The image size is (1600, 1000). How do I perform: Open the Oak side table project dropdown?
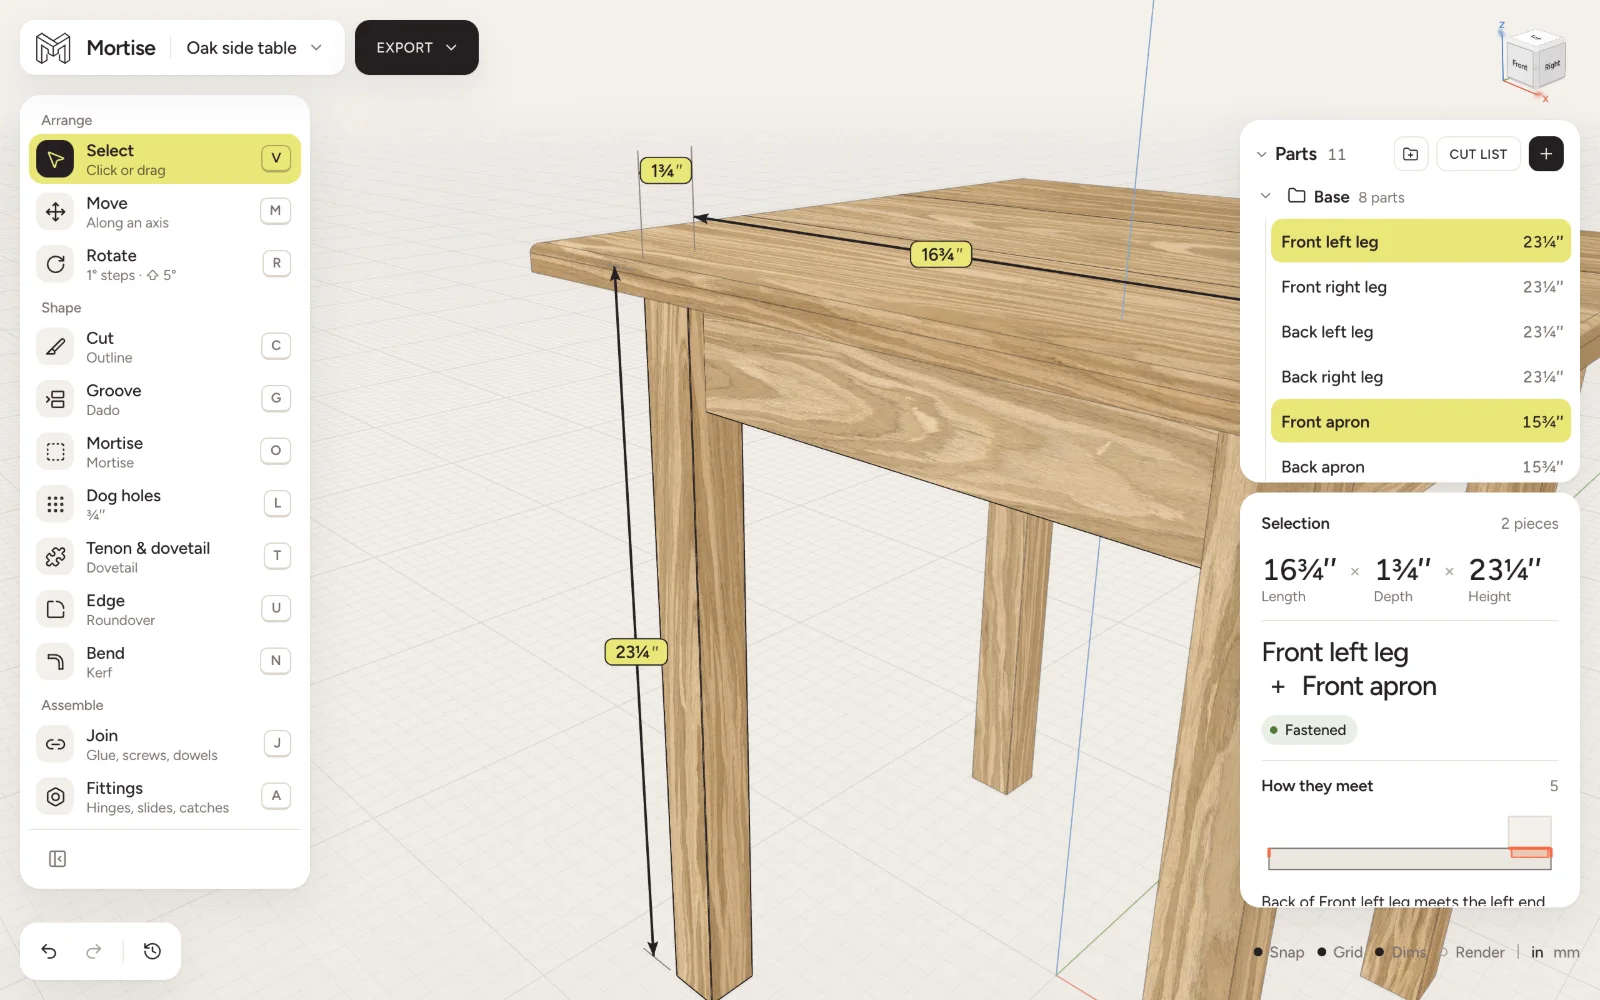click(x=255, y=48)
